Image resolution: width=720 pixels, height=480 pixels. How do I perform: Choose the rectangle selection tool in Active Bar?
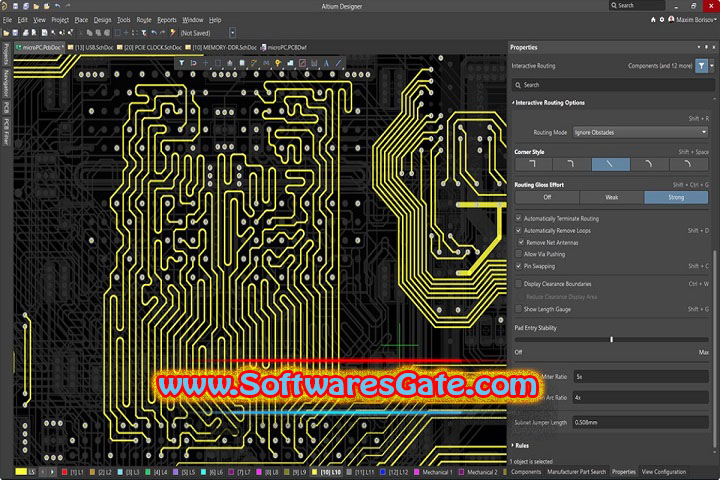coord(218,63)
